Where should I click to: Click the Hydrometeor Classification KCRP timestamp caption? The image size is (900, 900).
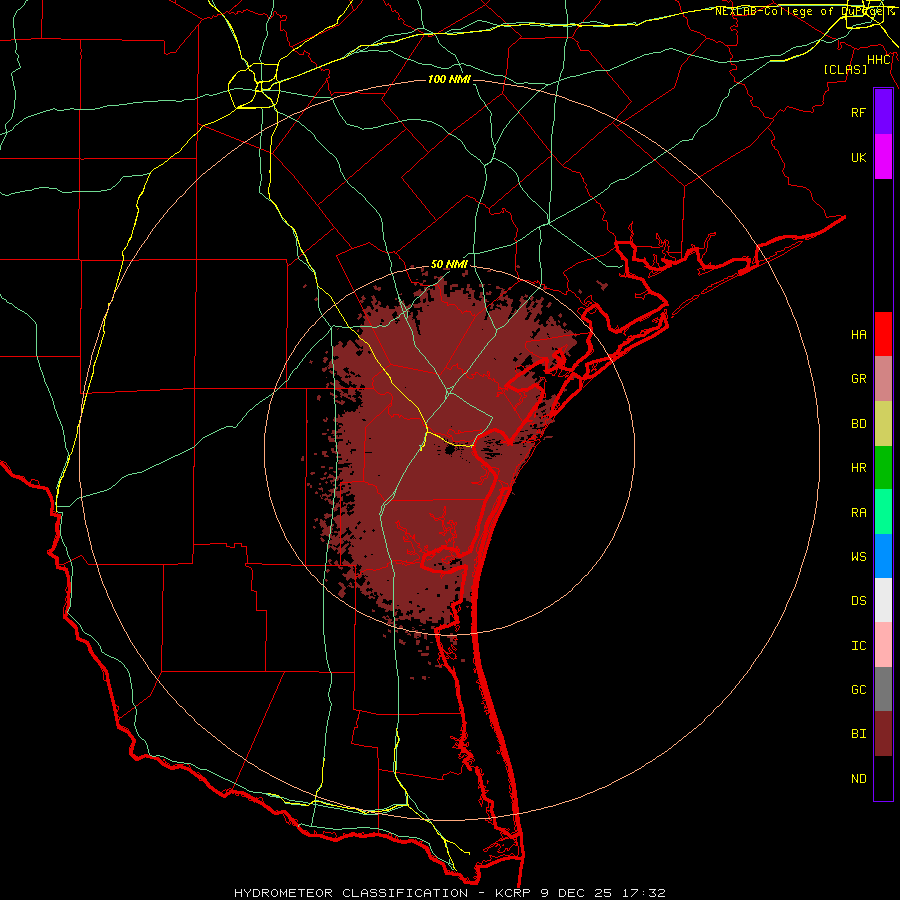pyautogui.click(x=449, y=893)
